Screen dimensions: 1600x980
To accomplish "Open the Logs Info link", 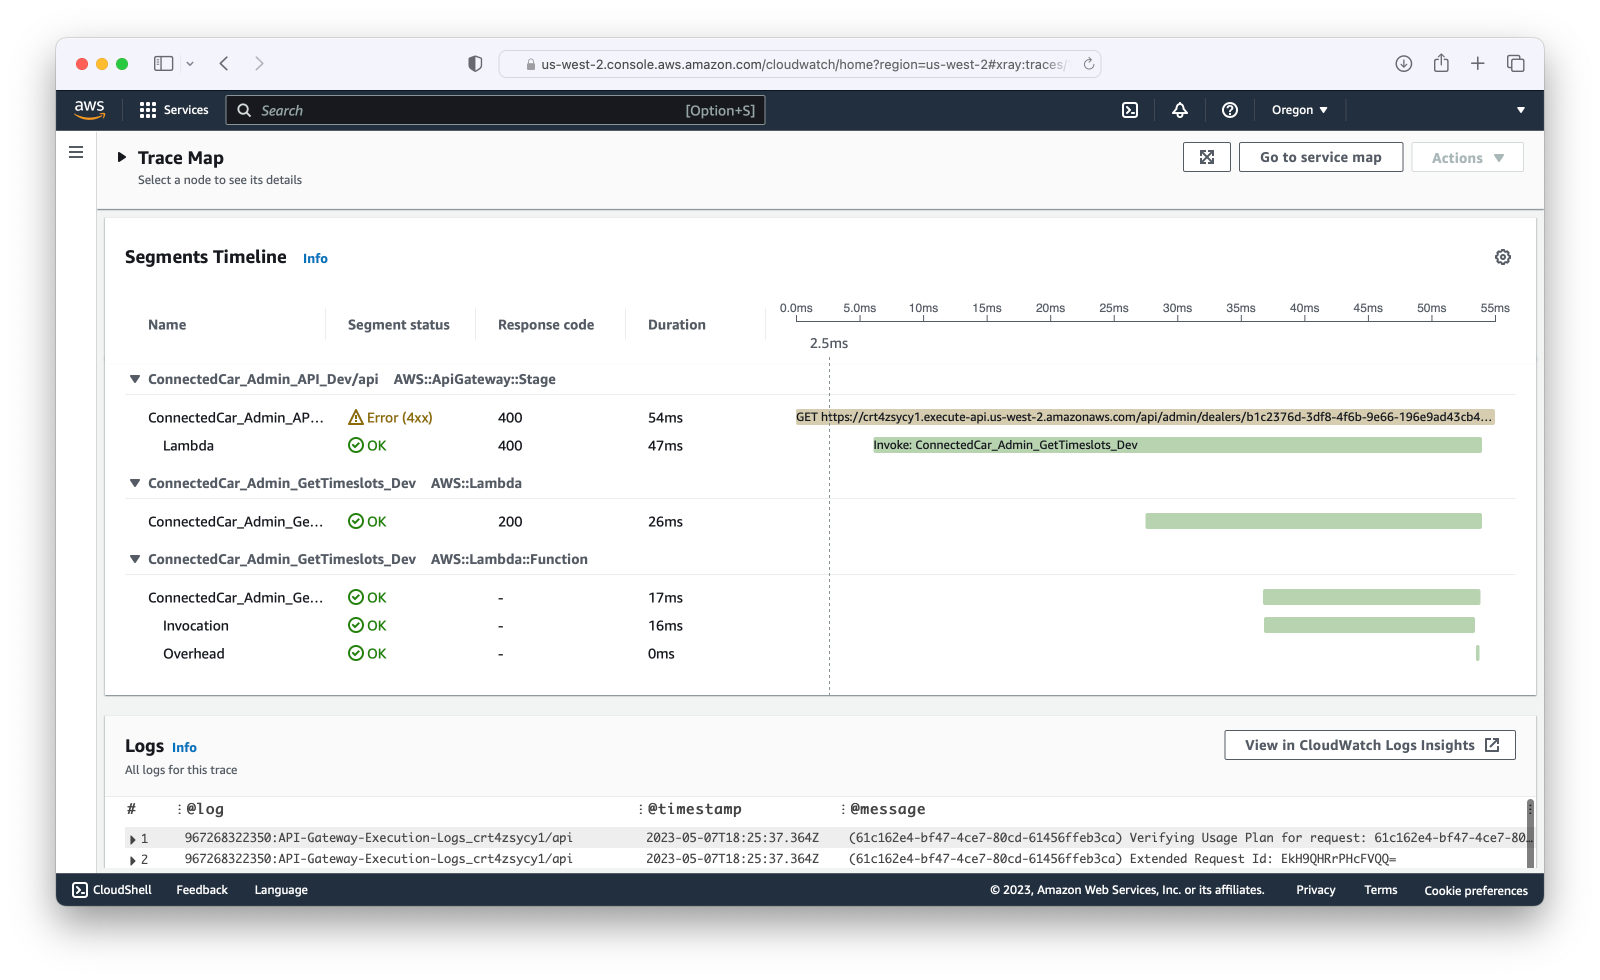I will tap(184, 747).
